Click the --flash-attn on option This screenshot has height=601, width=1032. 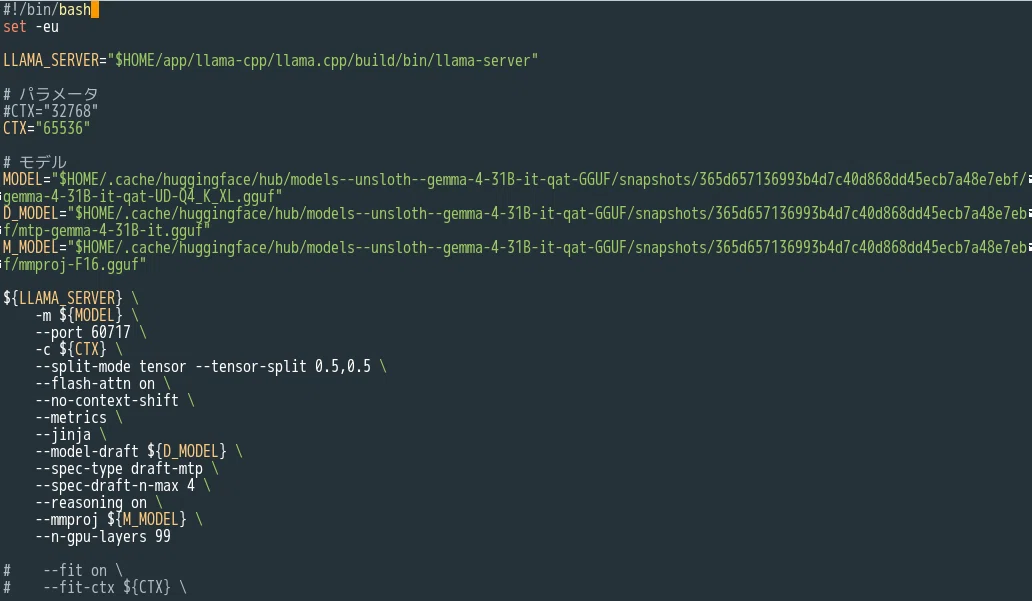95,384
